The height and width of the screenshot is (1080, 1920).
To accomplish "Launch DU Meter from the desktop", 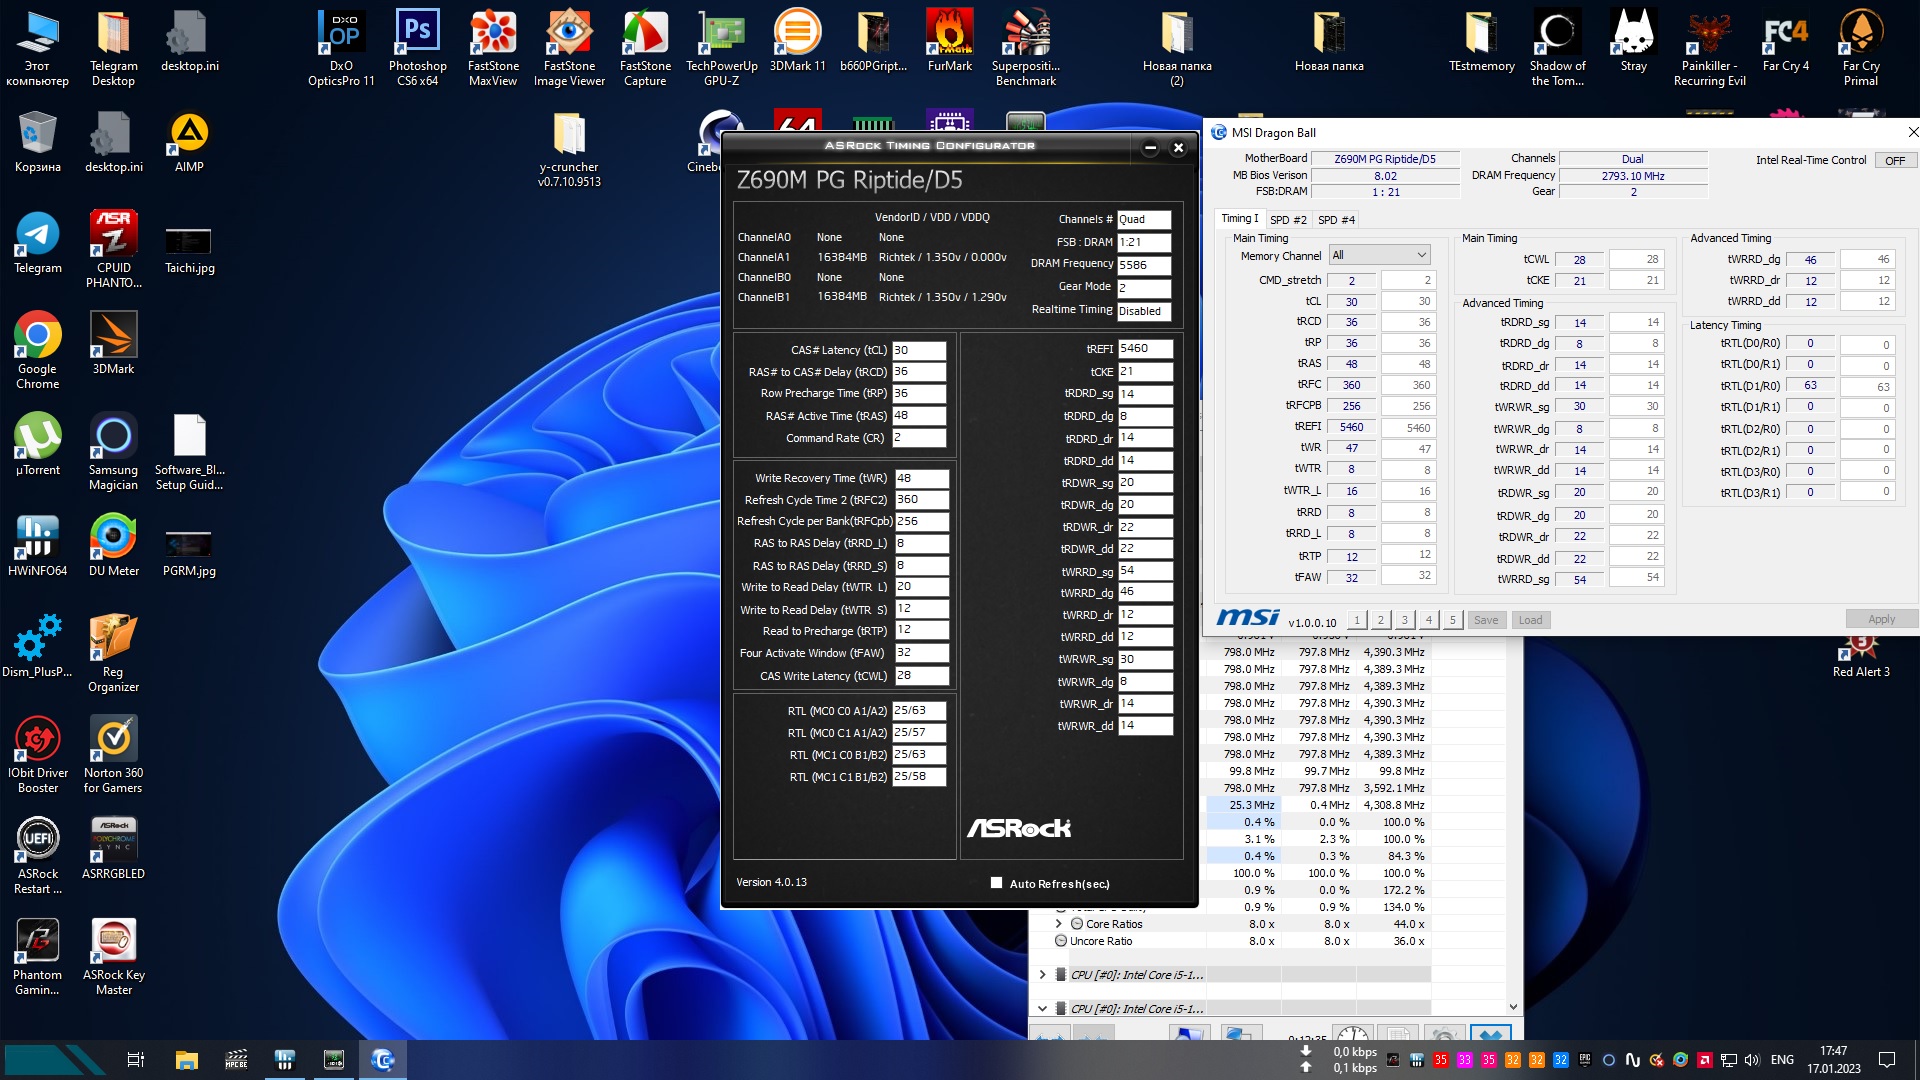I will click(113, 545).
